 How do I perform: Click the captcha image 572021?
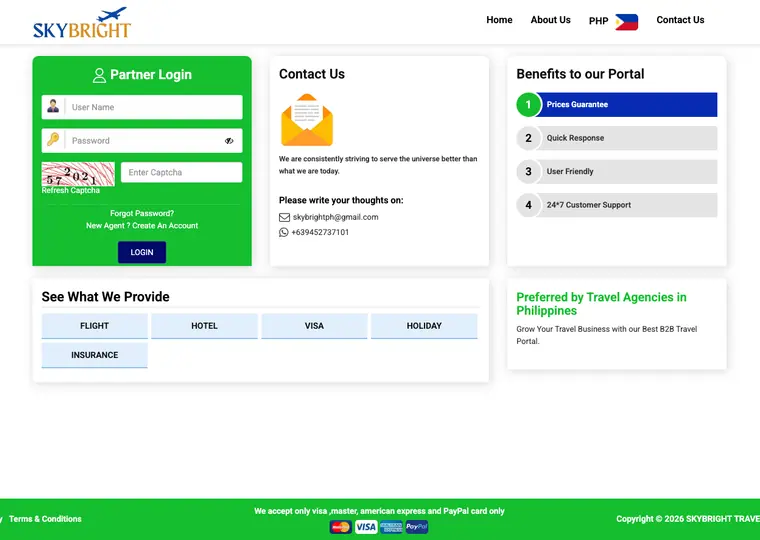tap(78, 174)
